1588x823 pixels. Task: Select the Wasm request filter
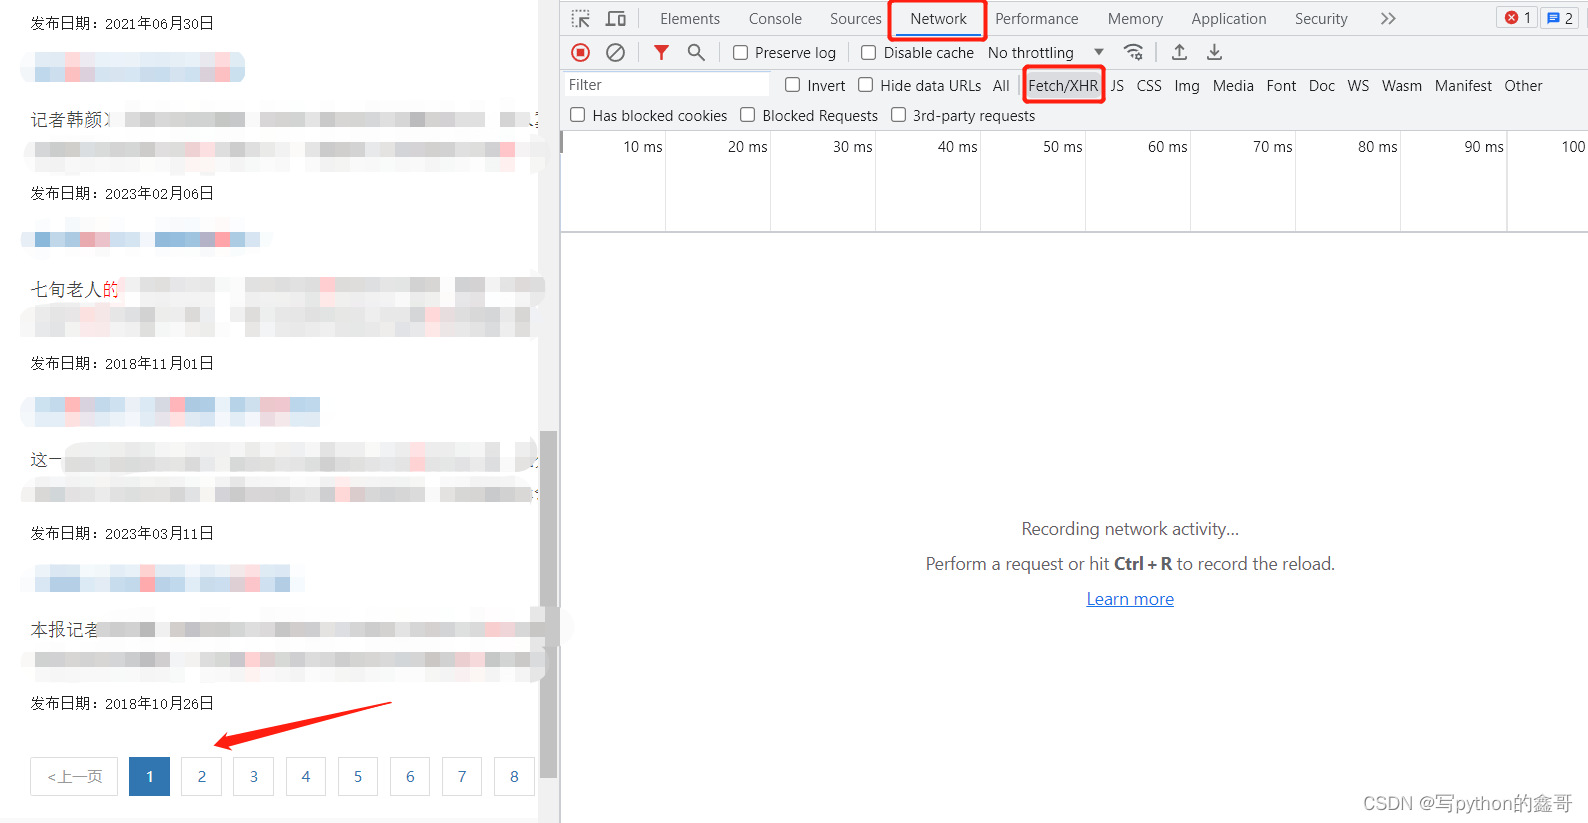pos(1402,86)
